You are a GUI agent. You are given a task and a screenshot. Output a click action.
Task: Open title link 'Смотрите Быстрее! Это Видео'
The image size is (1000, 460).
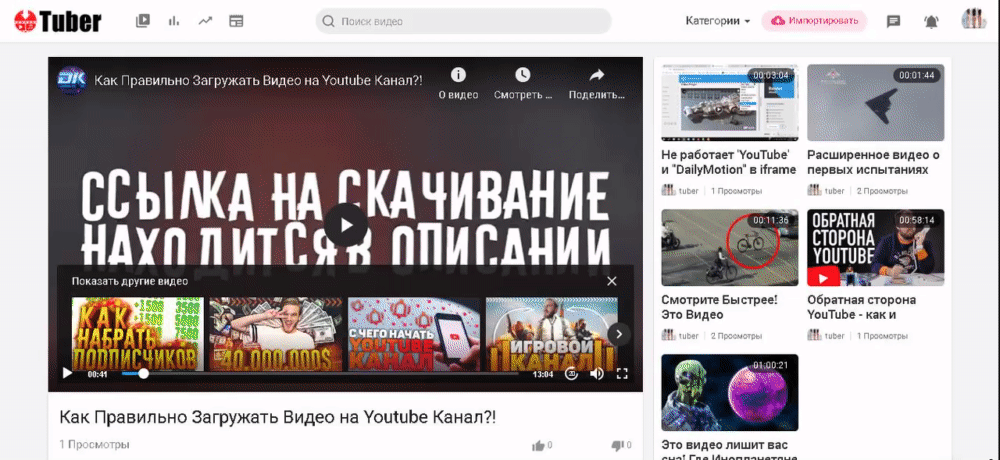coord(719,307)
